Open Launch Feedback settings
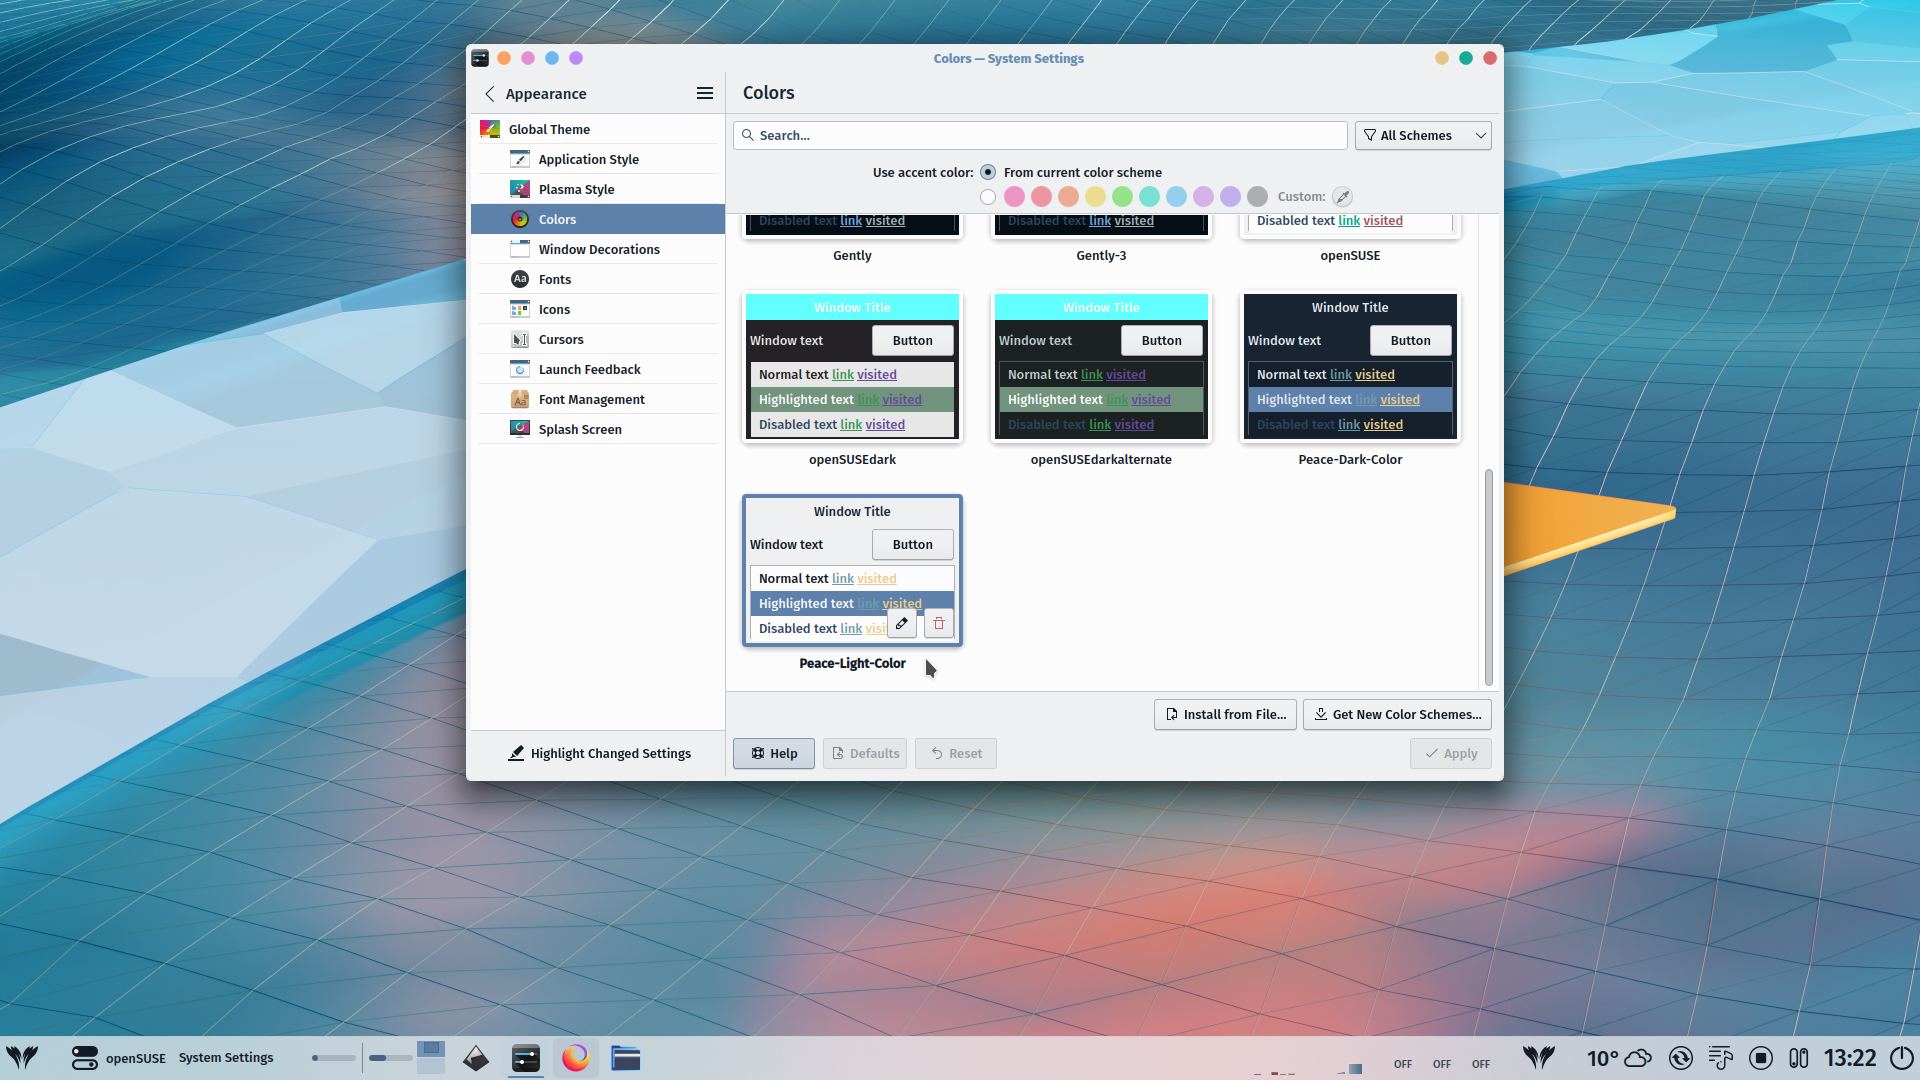 [598, 369]
